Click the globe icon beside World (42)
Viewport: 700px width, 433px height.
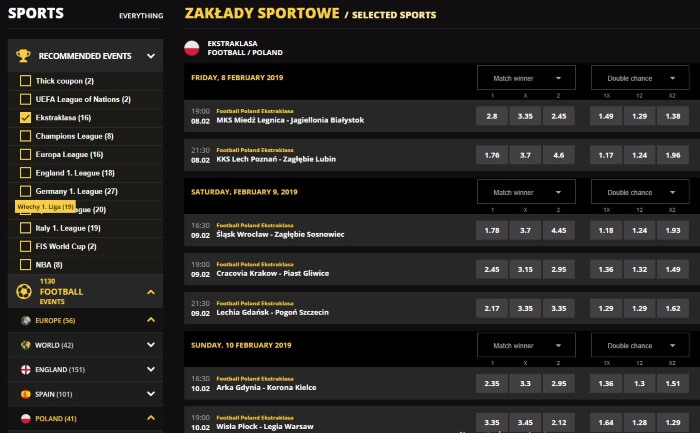[x=26, y=344]
